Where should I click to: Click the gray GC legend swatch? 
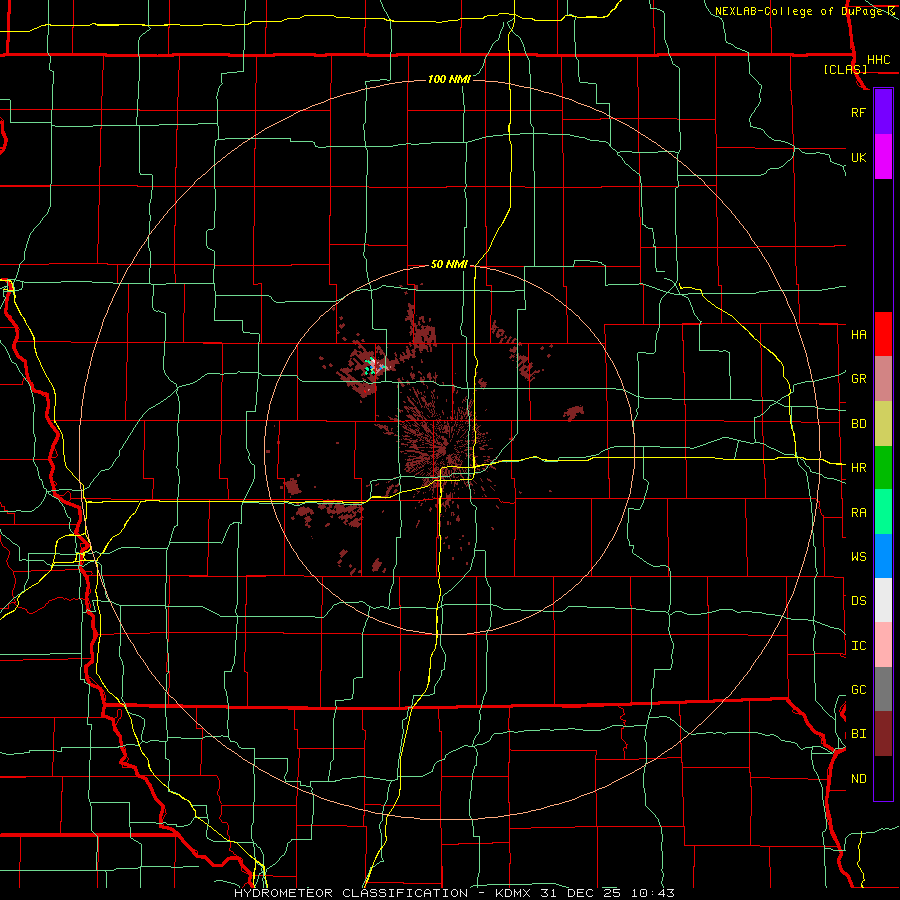pos(883,689)
